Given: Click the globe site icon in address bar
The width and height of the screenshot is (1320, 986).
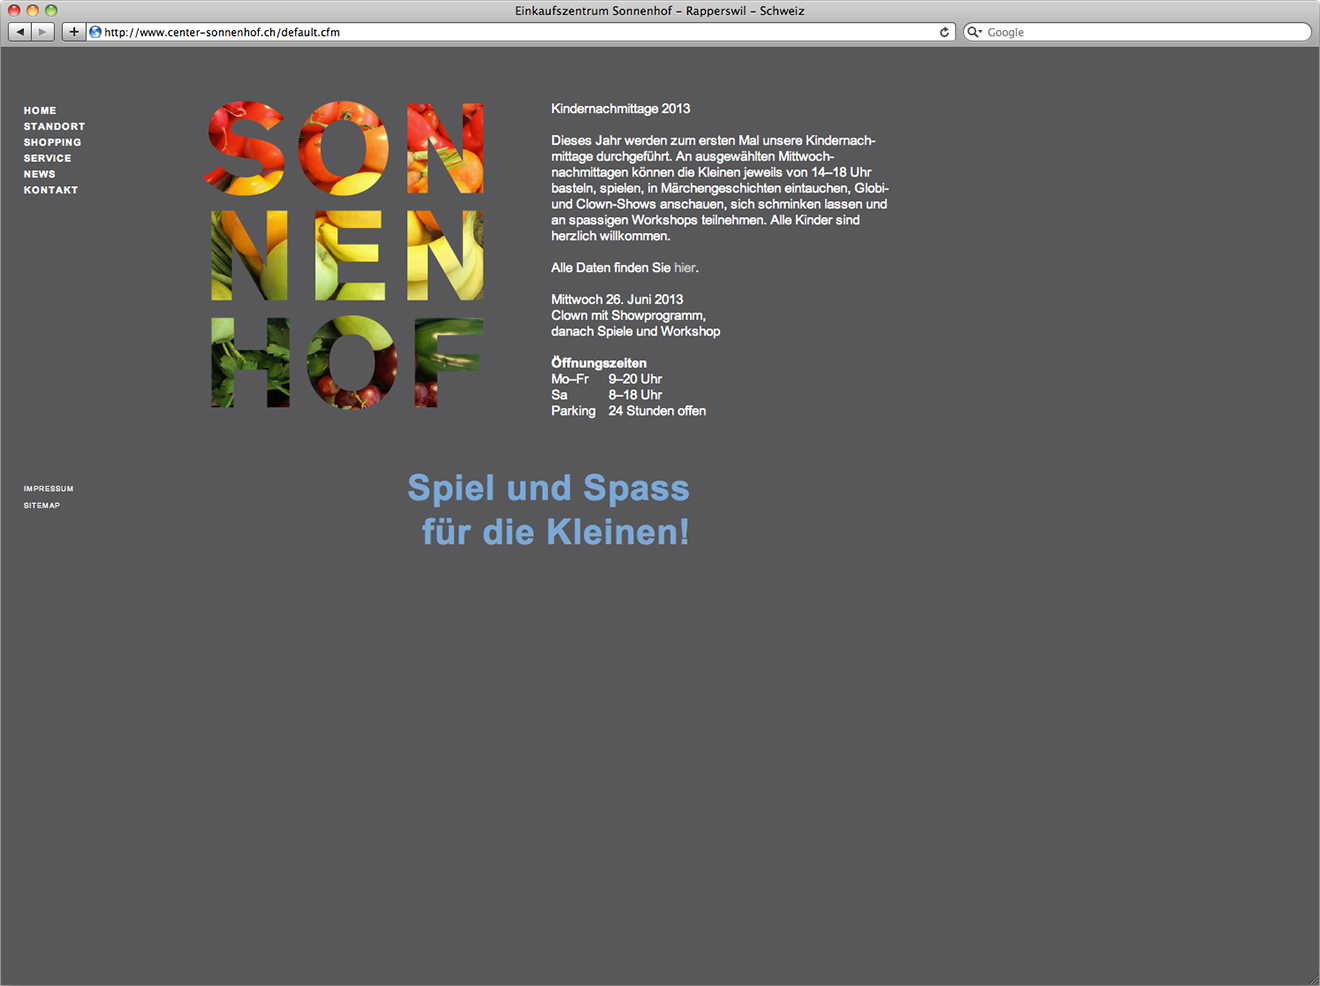Looking at the screenshot, I should [x=96, y=32].
